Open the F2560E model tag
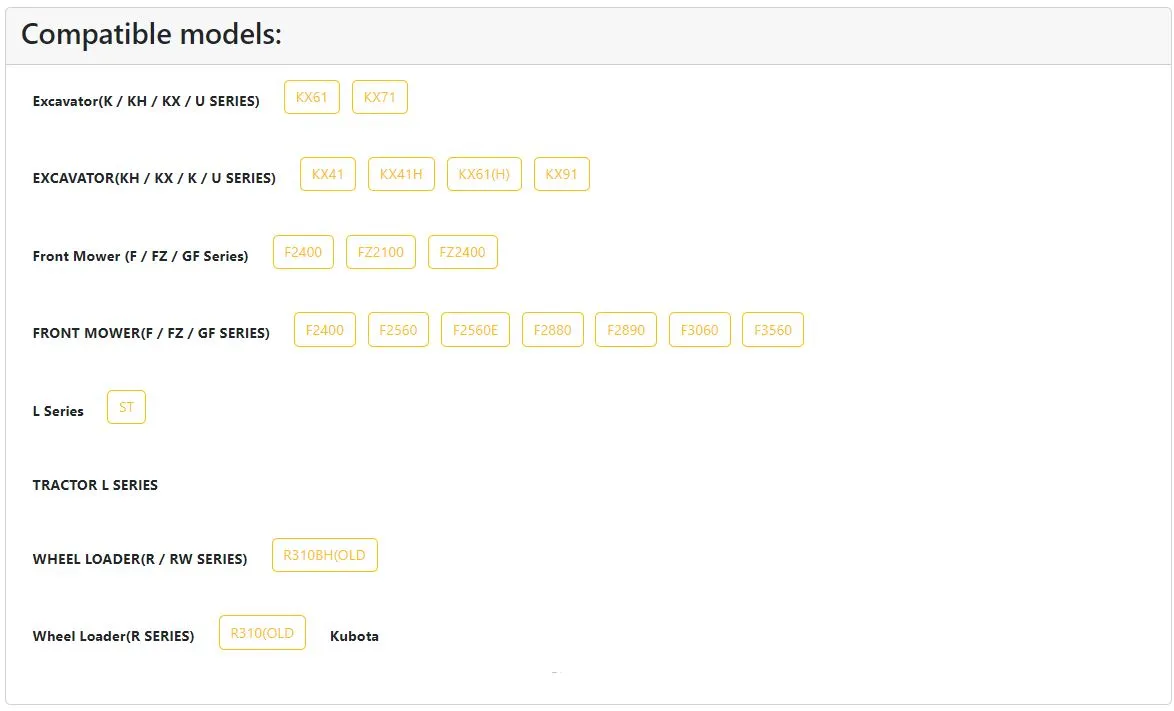Screen dimensions: 1174x711 (475, 330)
